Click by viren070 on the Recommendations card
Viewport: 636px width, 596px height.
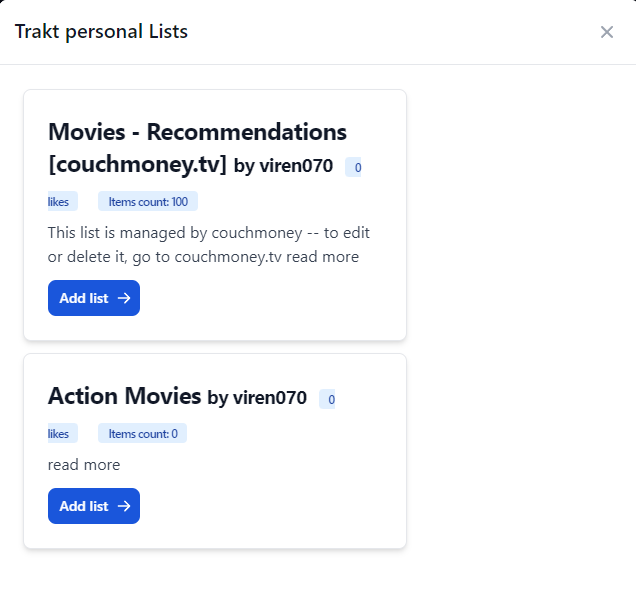284,166
